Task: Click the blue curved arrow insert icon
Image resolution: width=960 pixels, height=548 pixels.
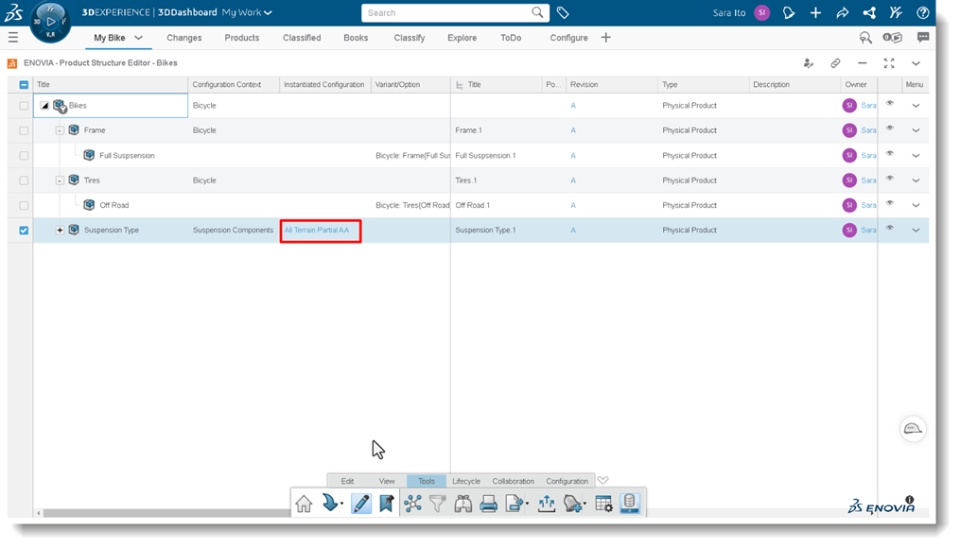Action: [332, 503]
